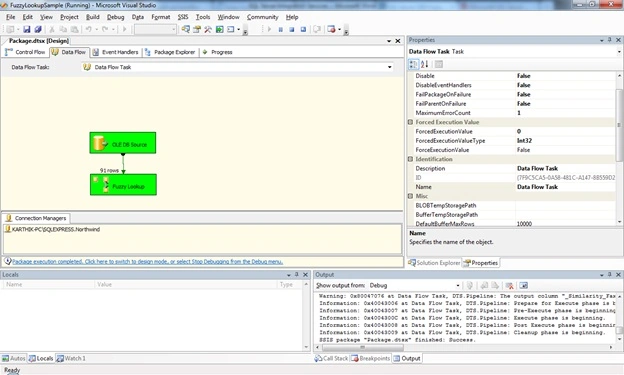Open the Call Stack tab
The image size is (624, 375).
coord(331,358)
